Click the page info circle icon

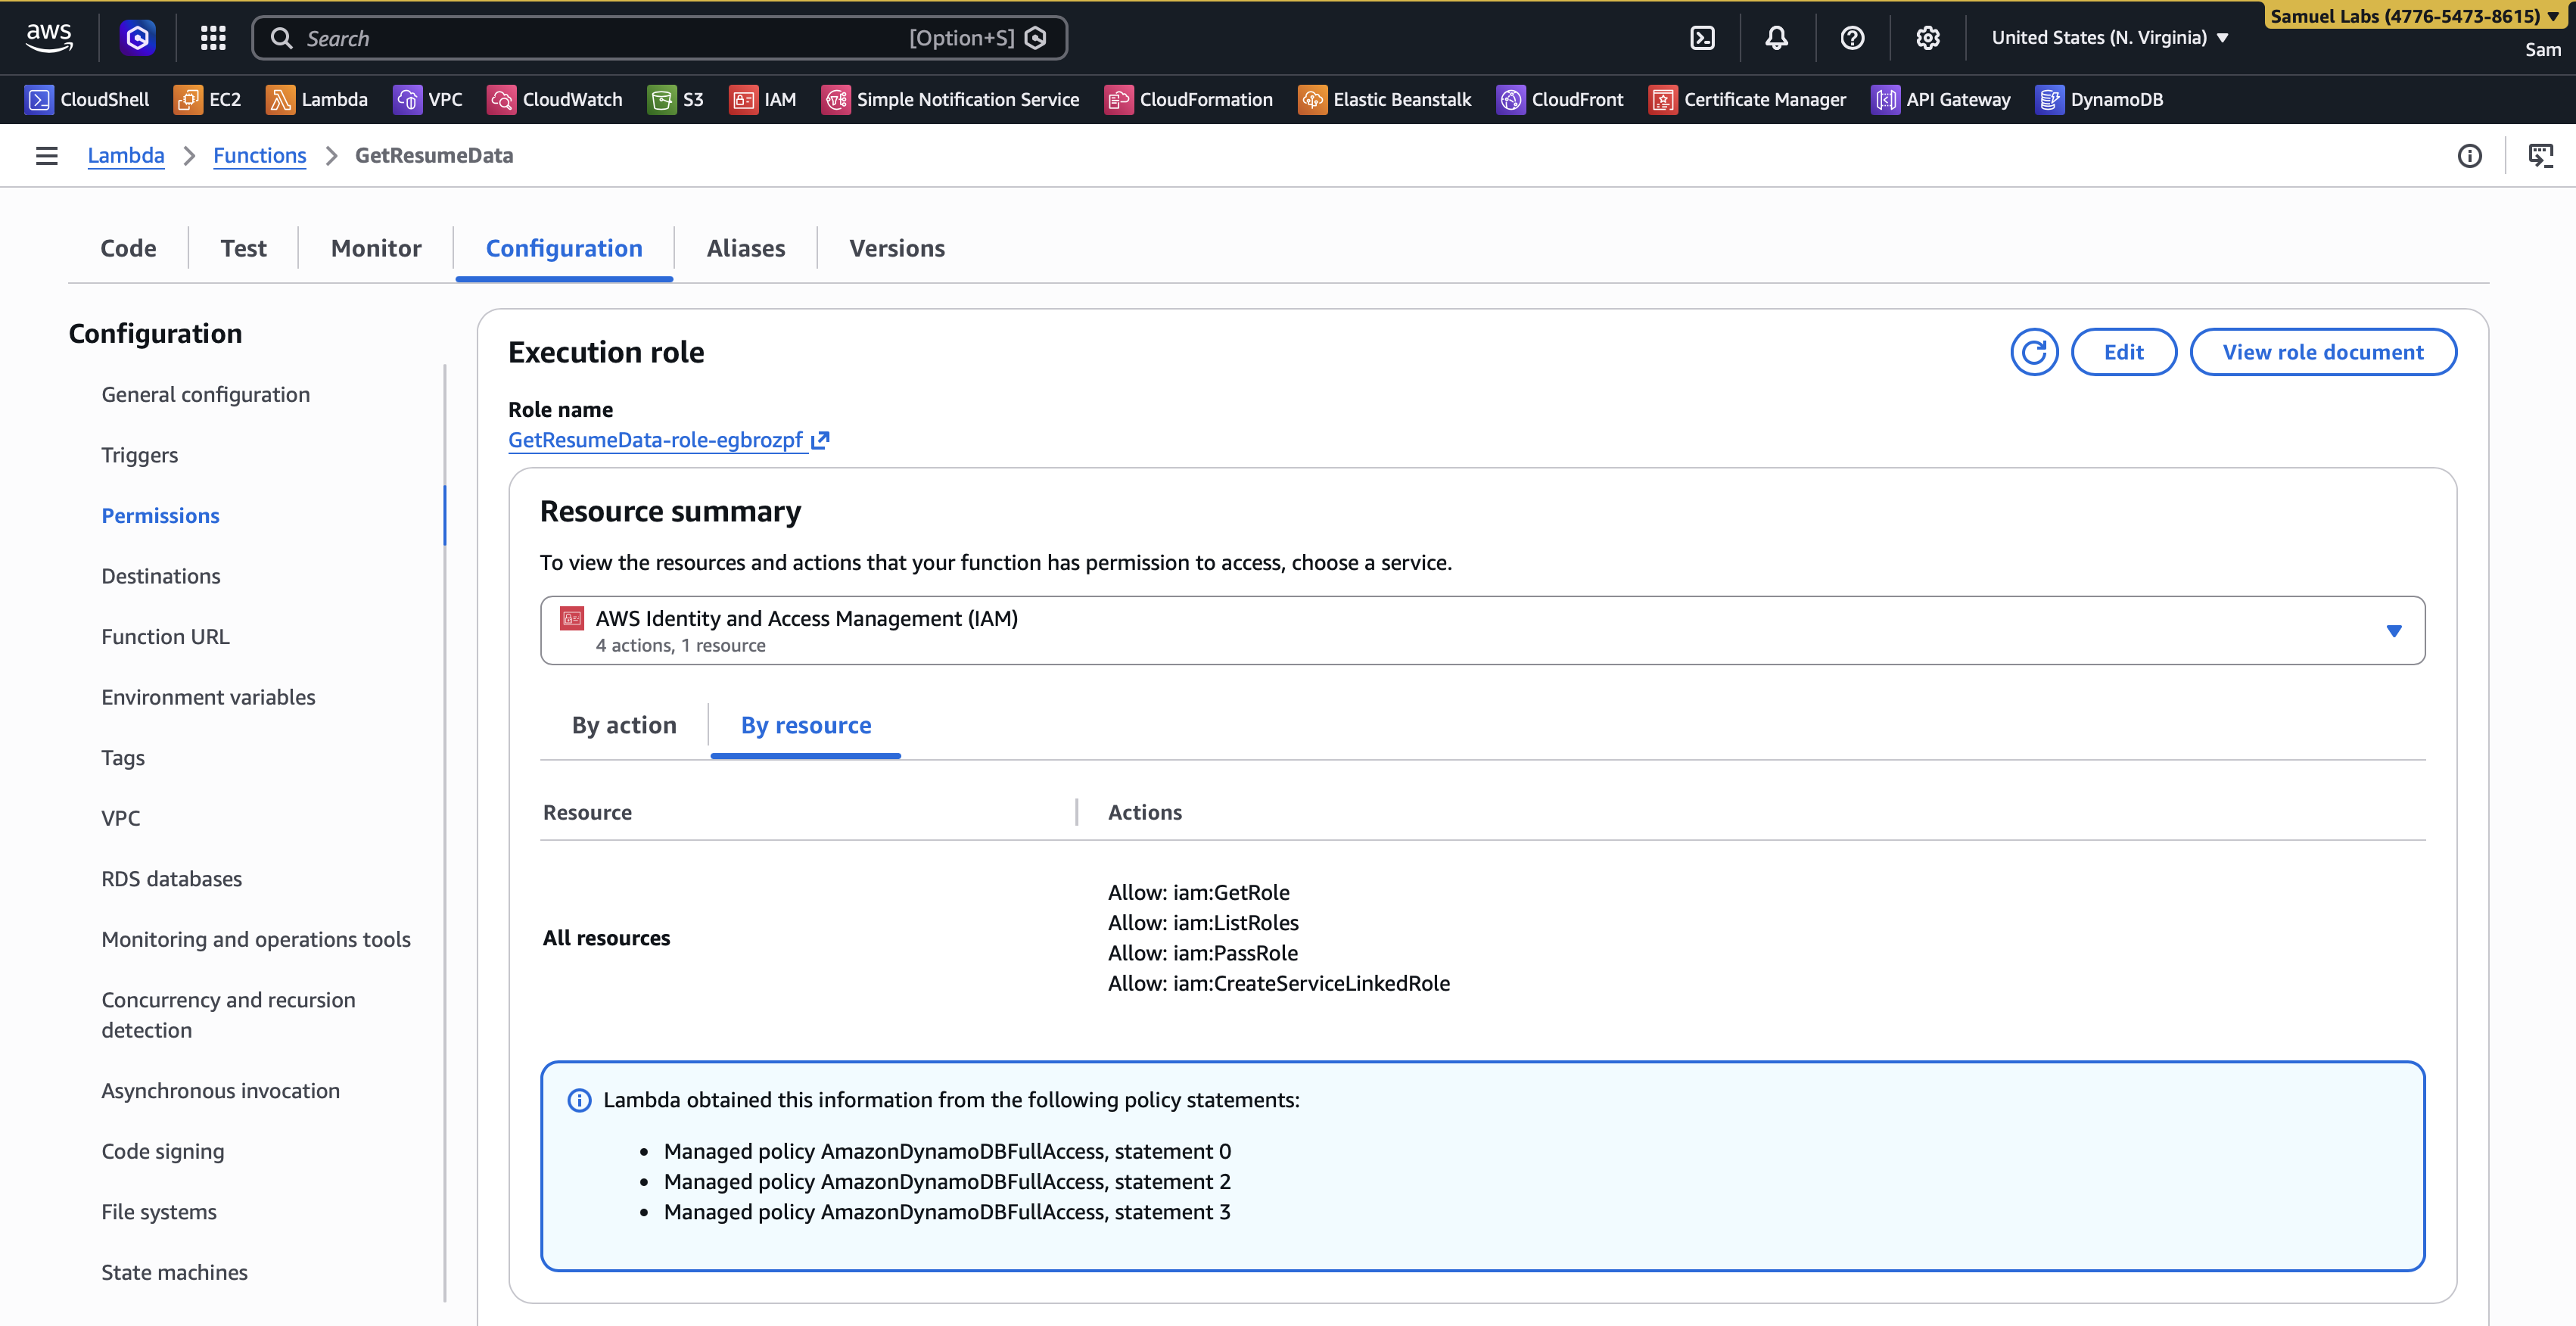coord(2469,156)
